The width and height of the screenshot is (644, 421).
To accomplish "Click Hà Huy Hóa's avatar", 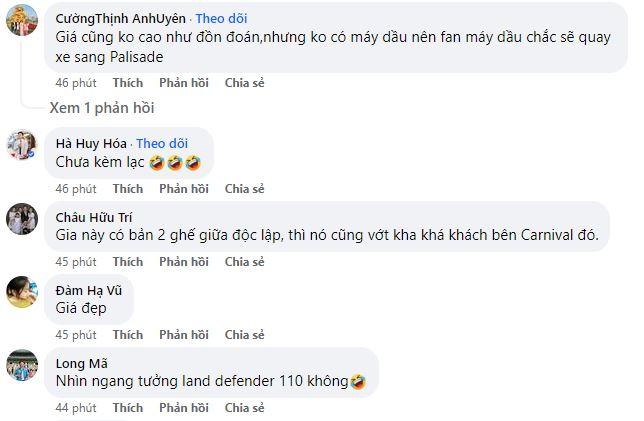I will click(23, 145).
